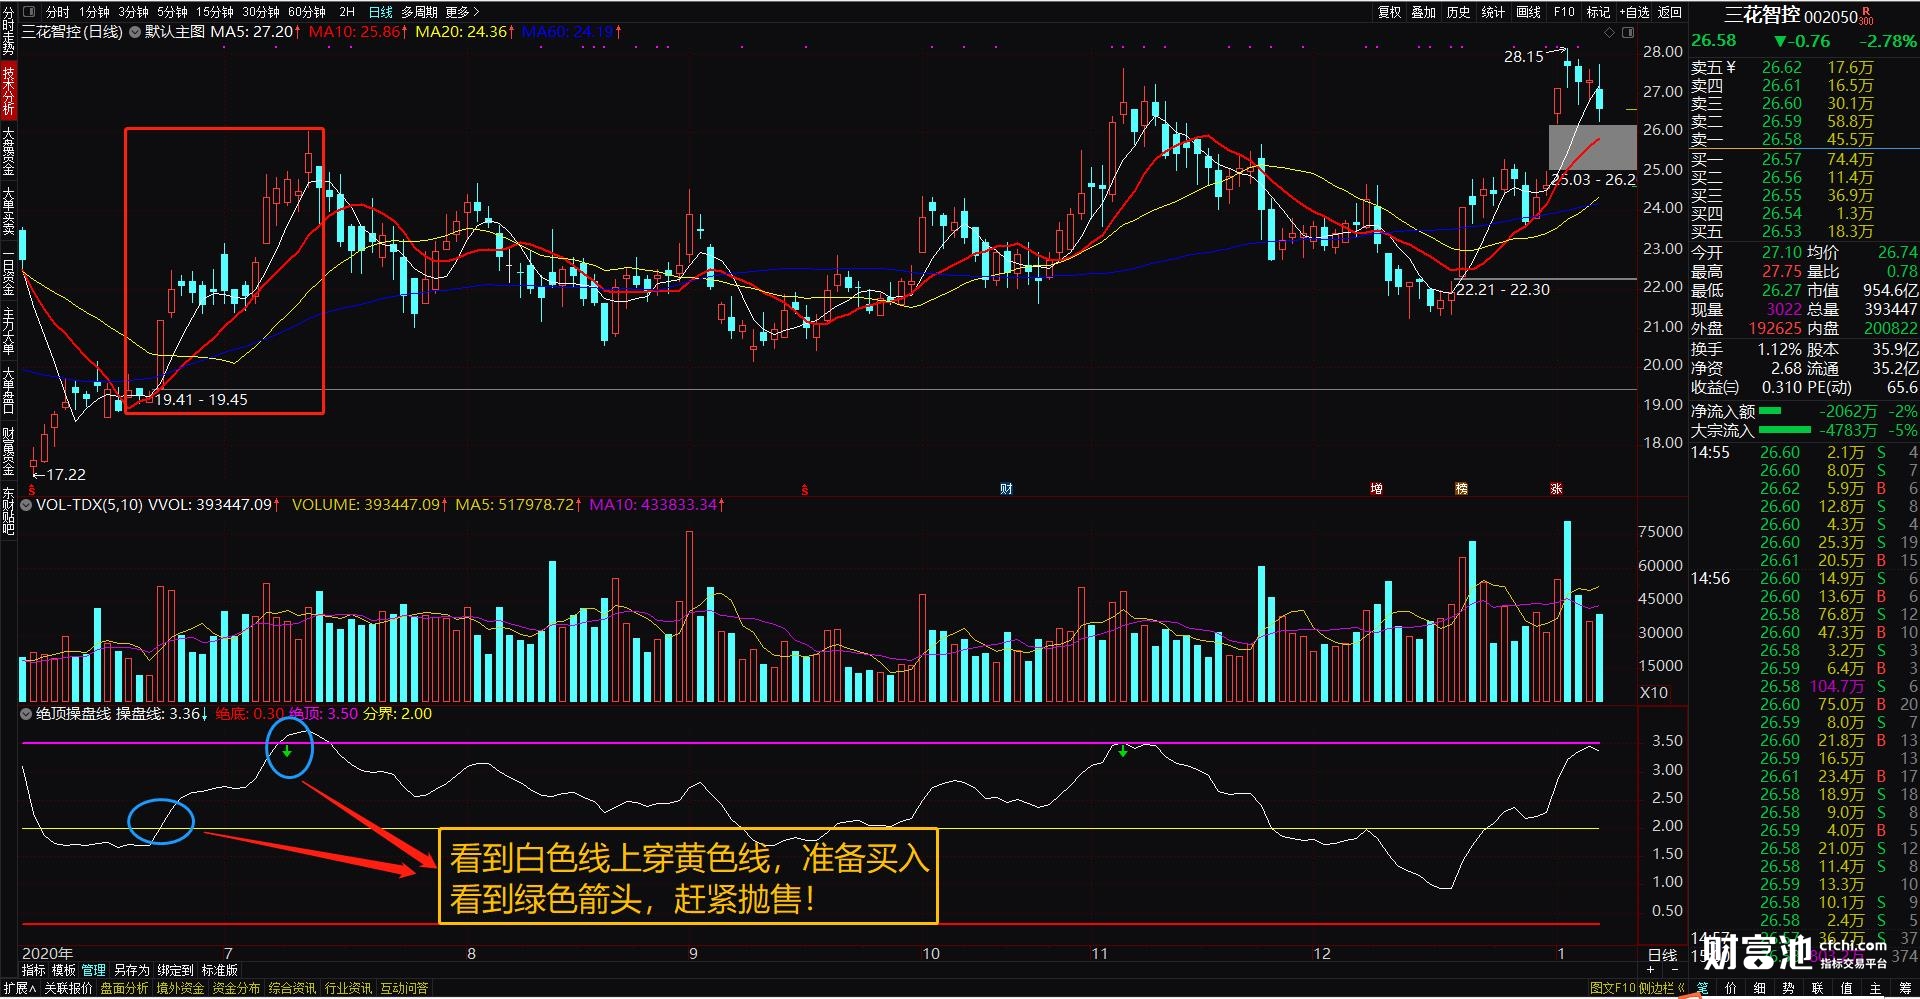This screenshot has width=1920, height=999.
Task: Select the 势 trend tab
Action: pos(1789,988)
